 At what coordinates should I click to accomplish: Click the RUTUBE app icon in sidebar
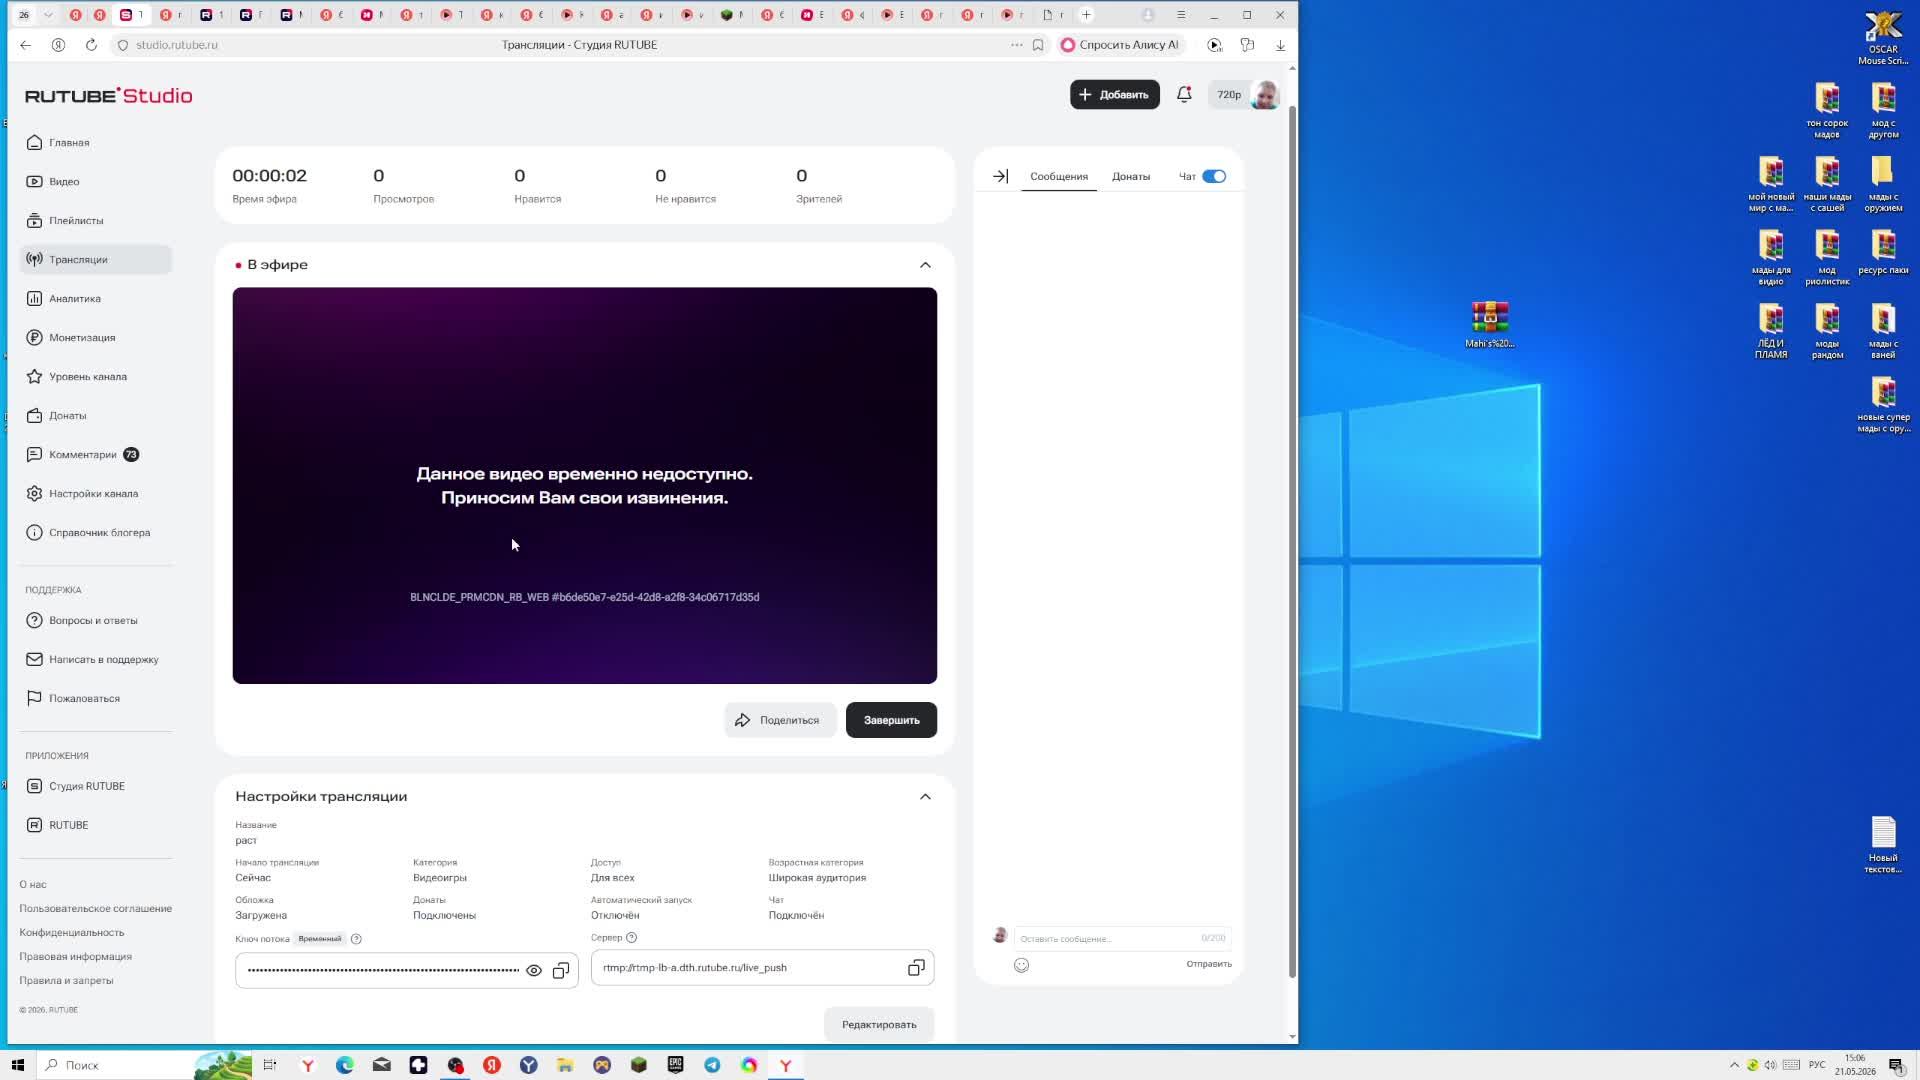point(35,826)
